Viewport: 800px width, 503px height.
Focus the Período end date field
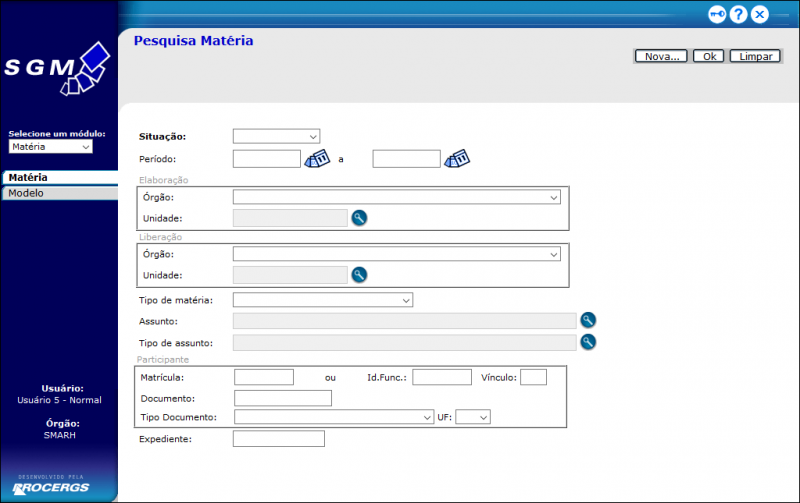[407, 159]
